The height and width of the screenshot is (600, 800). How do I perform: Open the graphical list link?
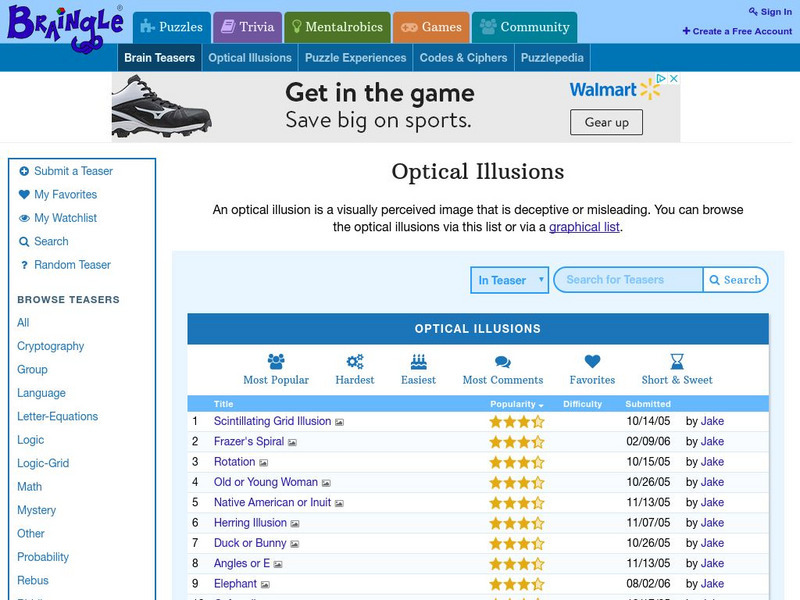point(584,227)
